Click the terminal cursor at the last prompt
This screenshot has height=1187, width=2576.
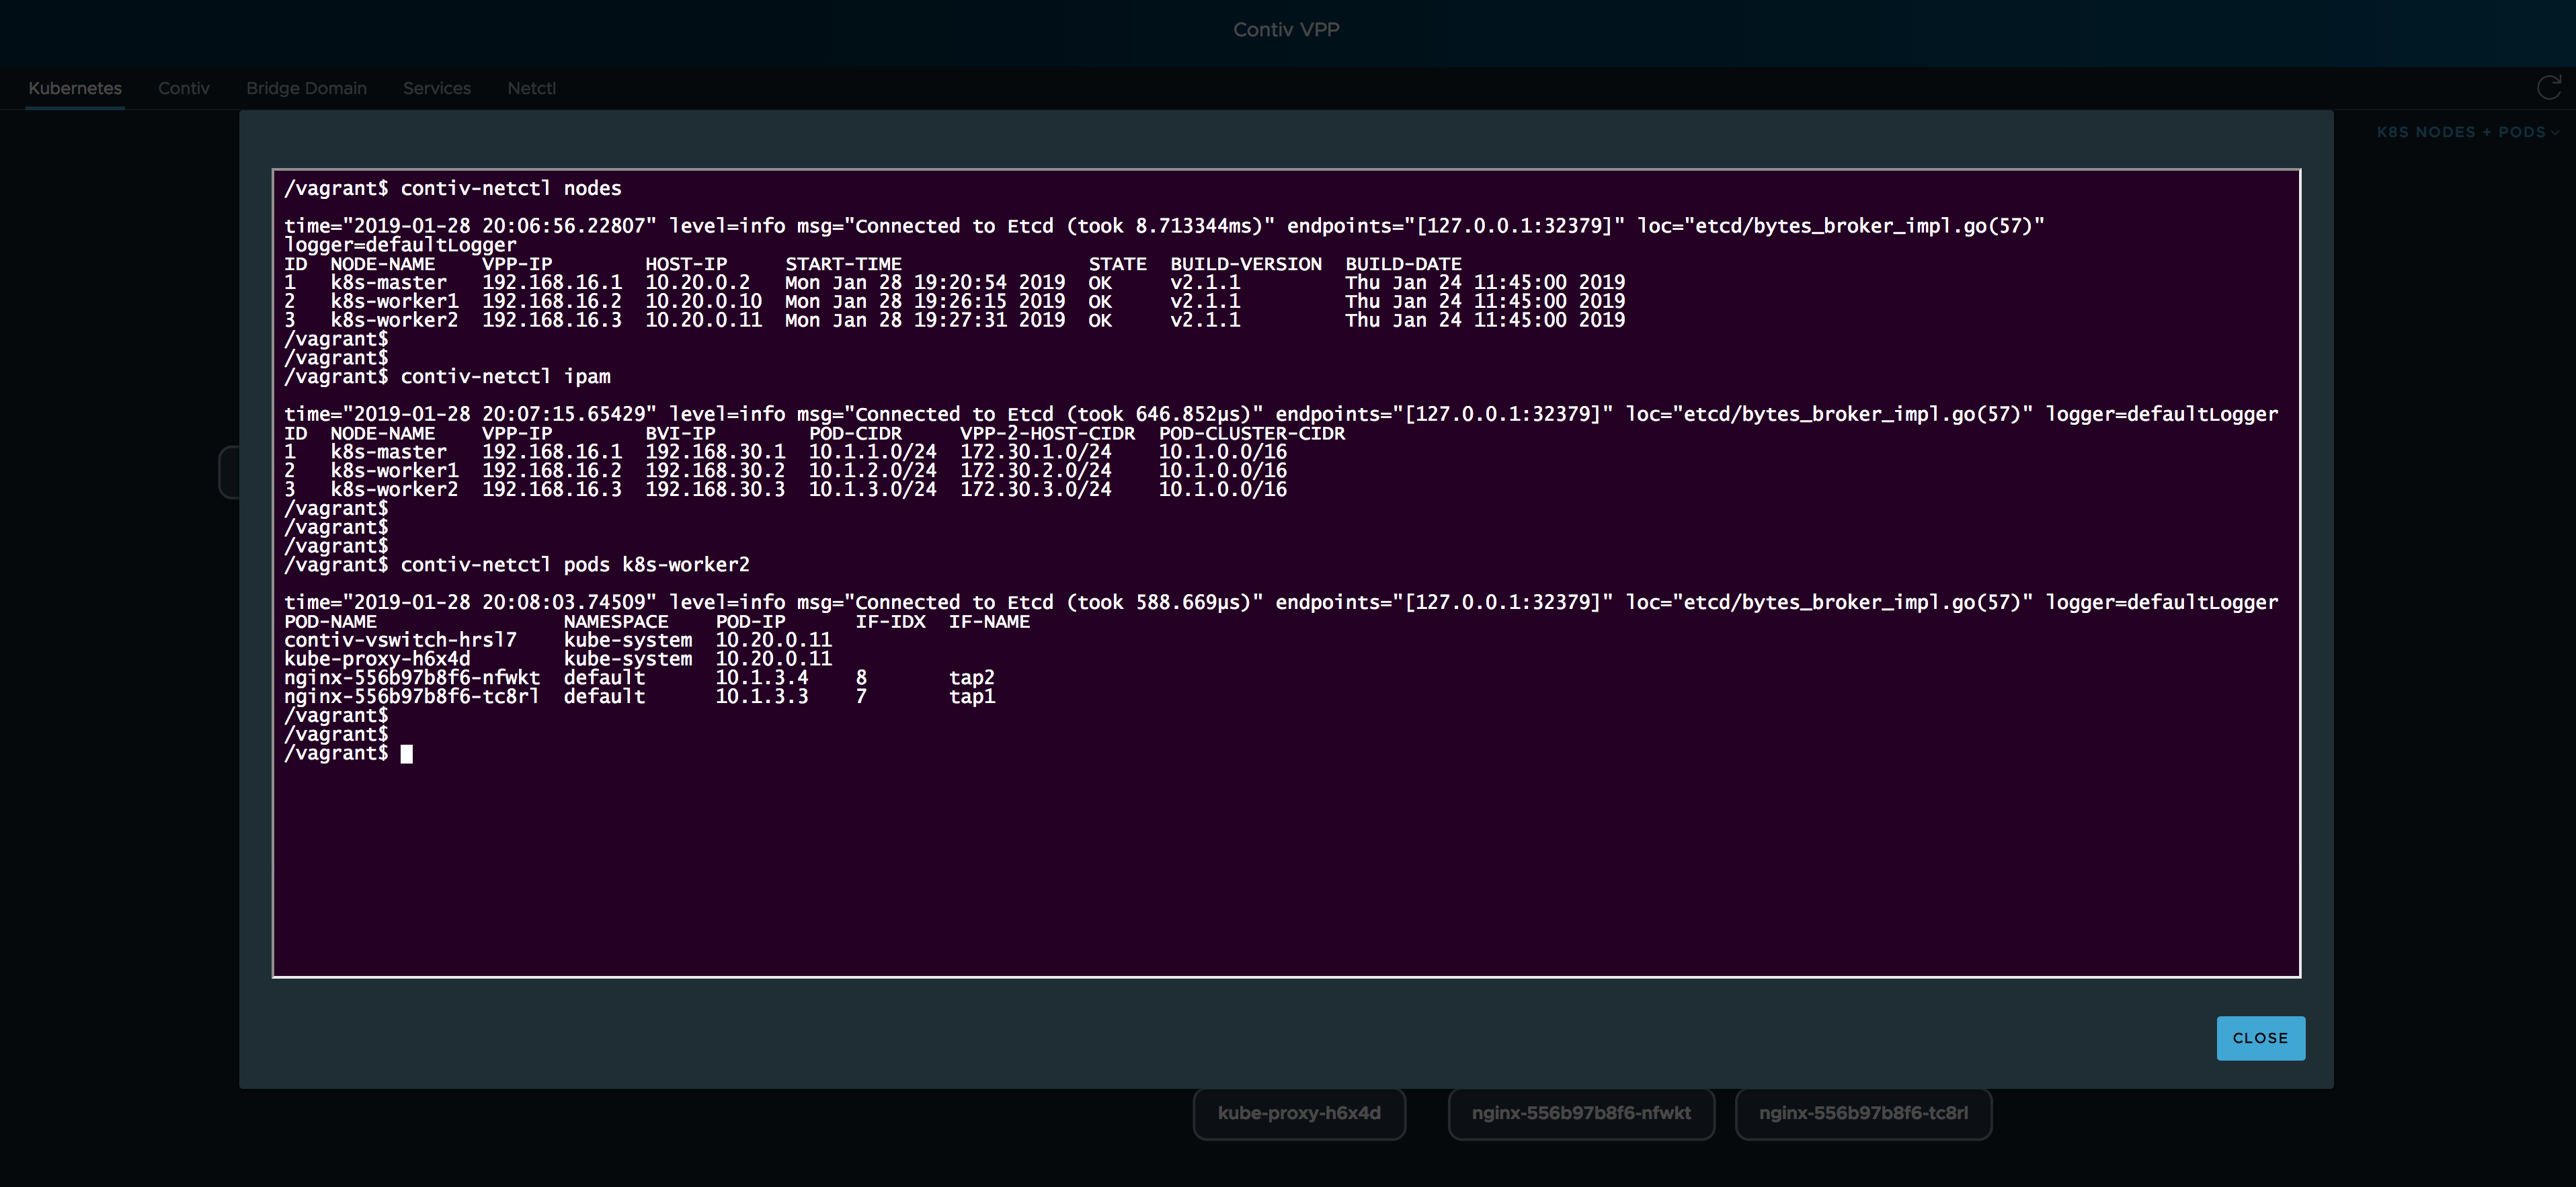[x=406, y=754]
